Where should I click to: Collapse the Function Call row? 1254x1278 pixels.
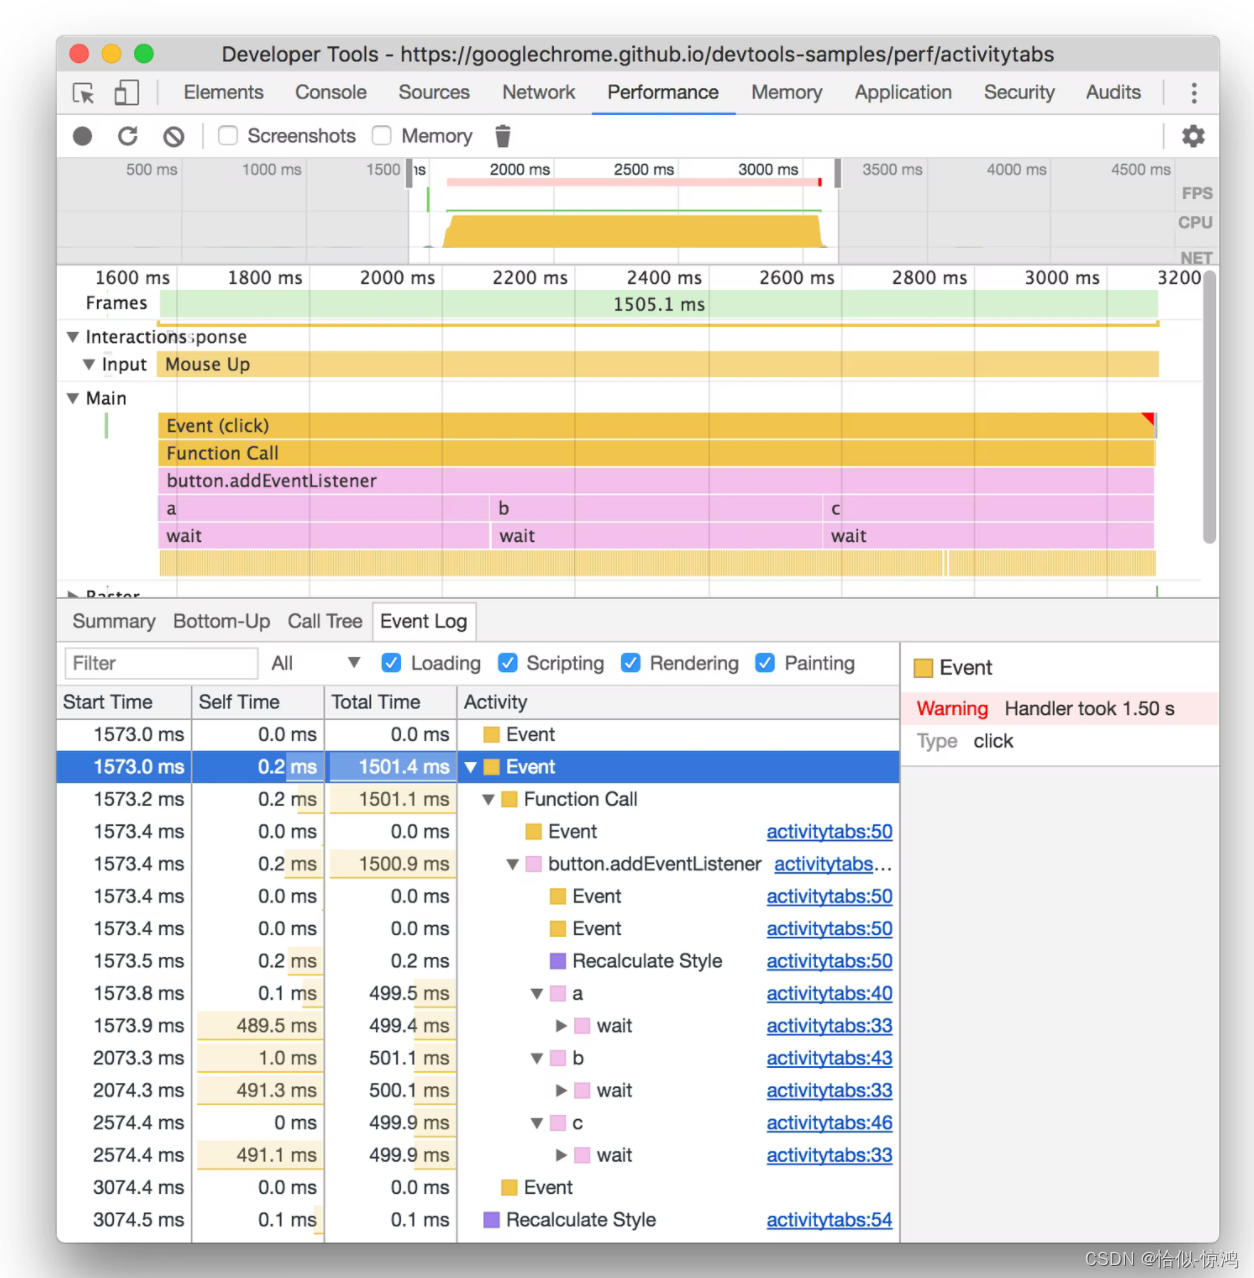[489, 800]
